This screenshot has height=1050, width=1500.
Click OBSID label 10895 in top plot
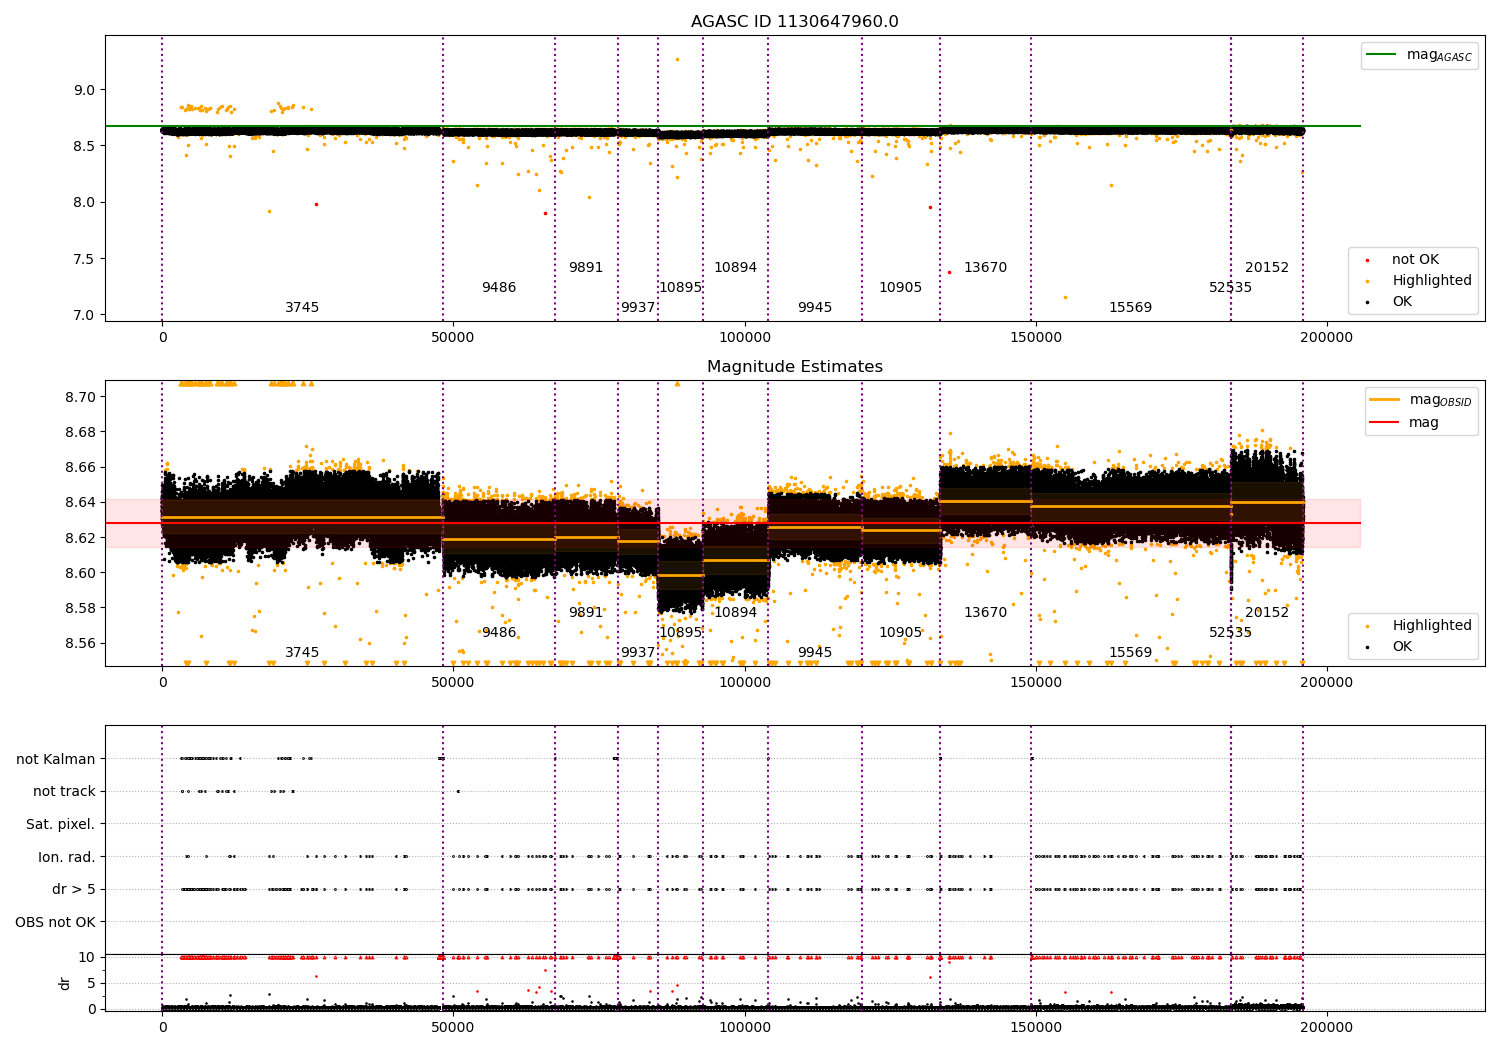[680, 288]
